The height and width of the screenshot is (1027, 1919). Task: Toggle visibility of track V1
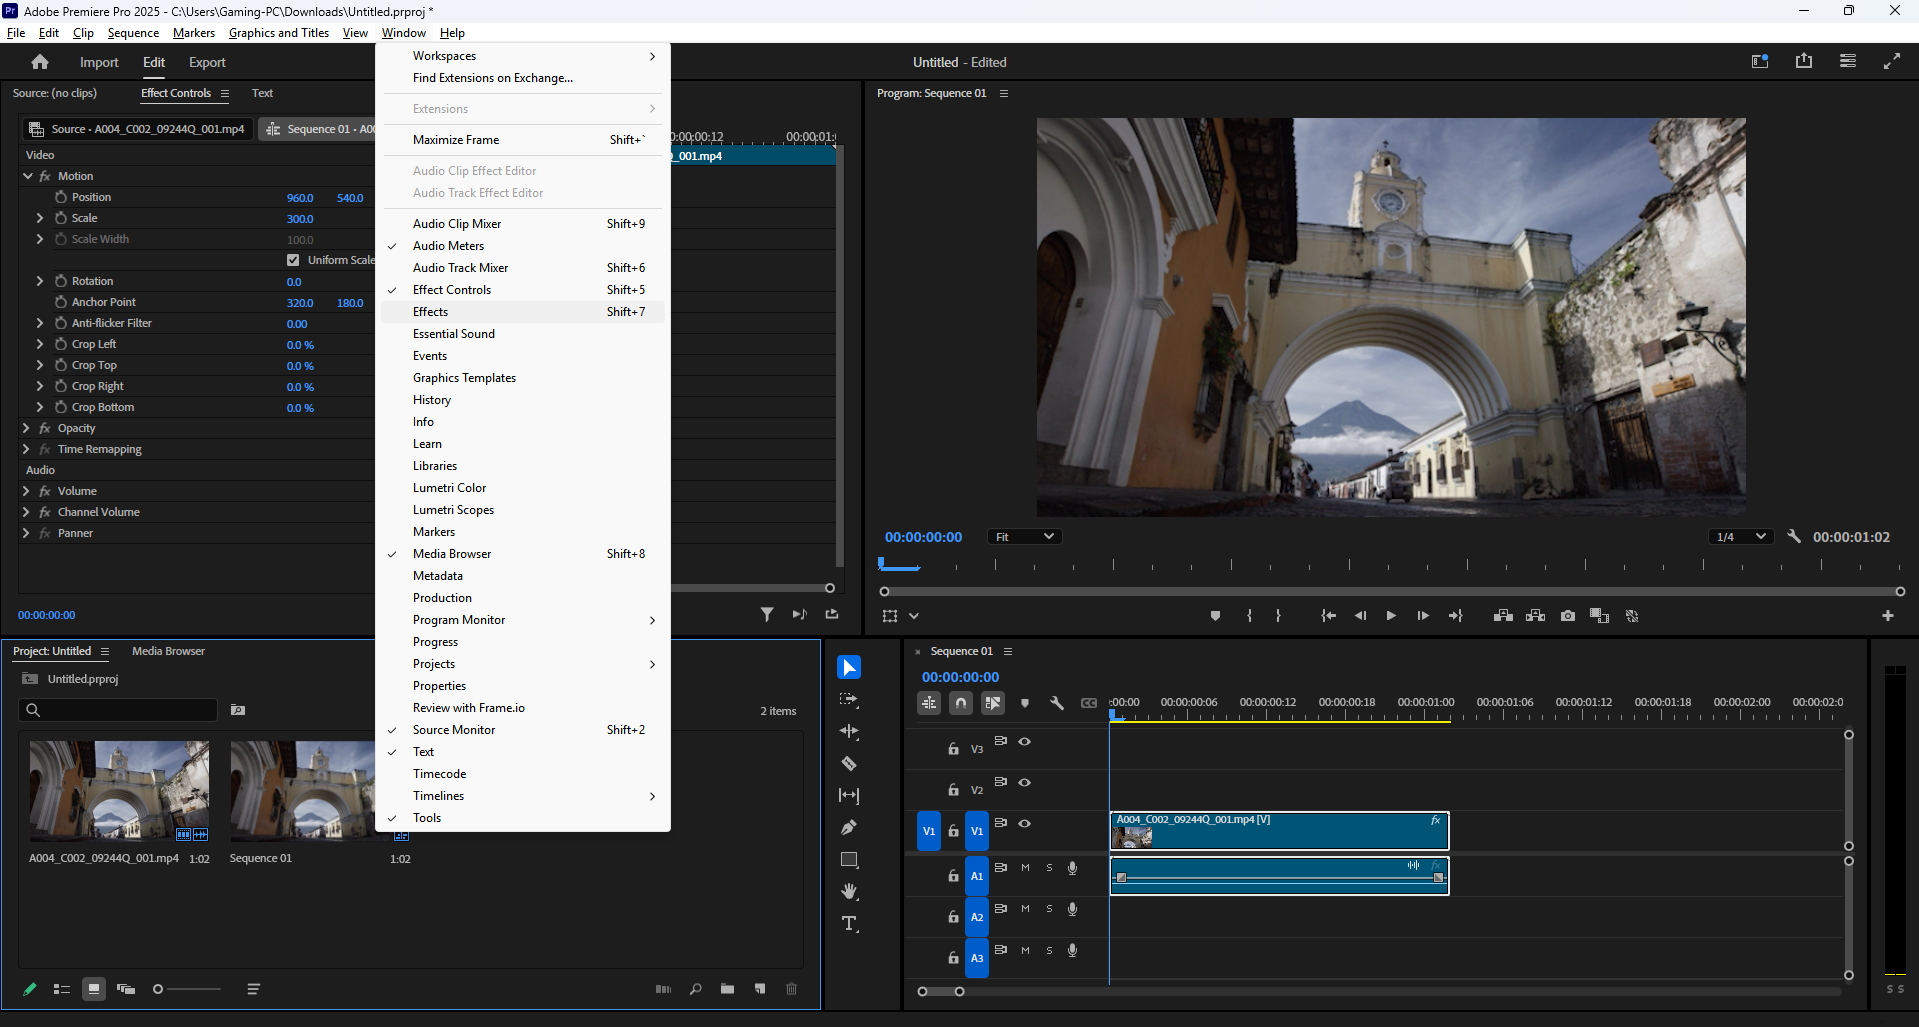click(1024, 824)
